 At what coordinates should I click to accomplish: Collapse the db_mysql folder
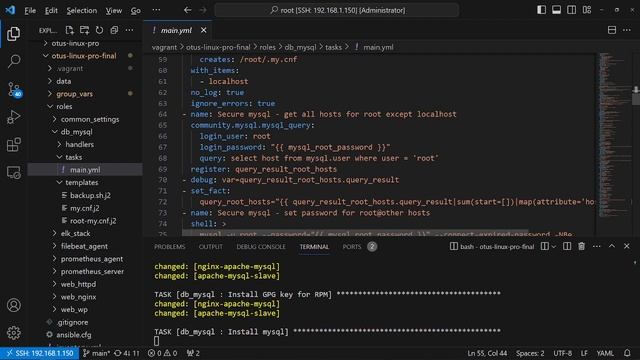[54, 131]
